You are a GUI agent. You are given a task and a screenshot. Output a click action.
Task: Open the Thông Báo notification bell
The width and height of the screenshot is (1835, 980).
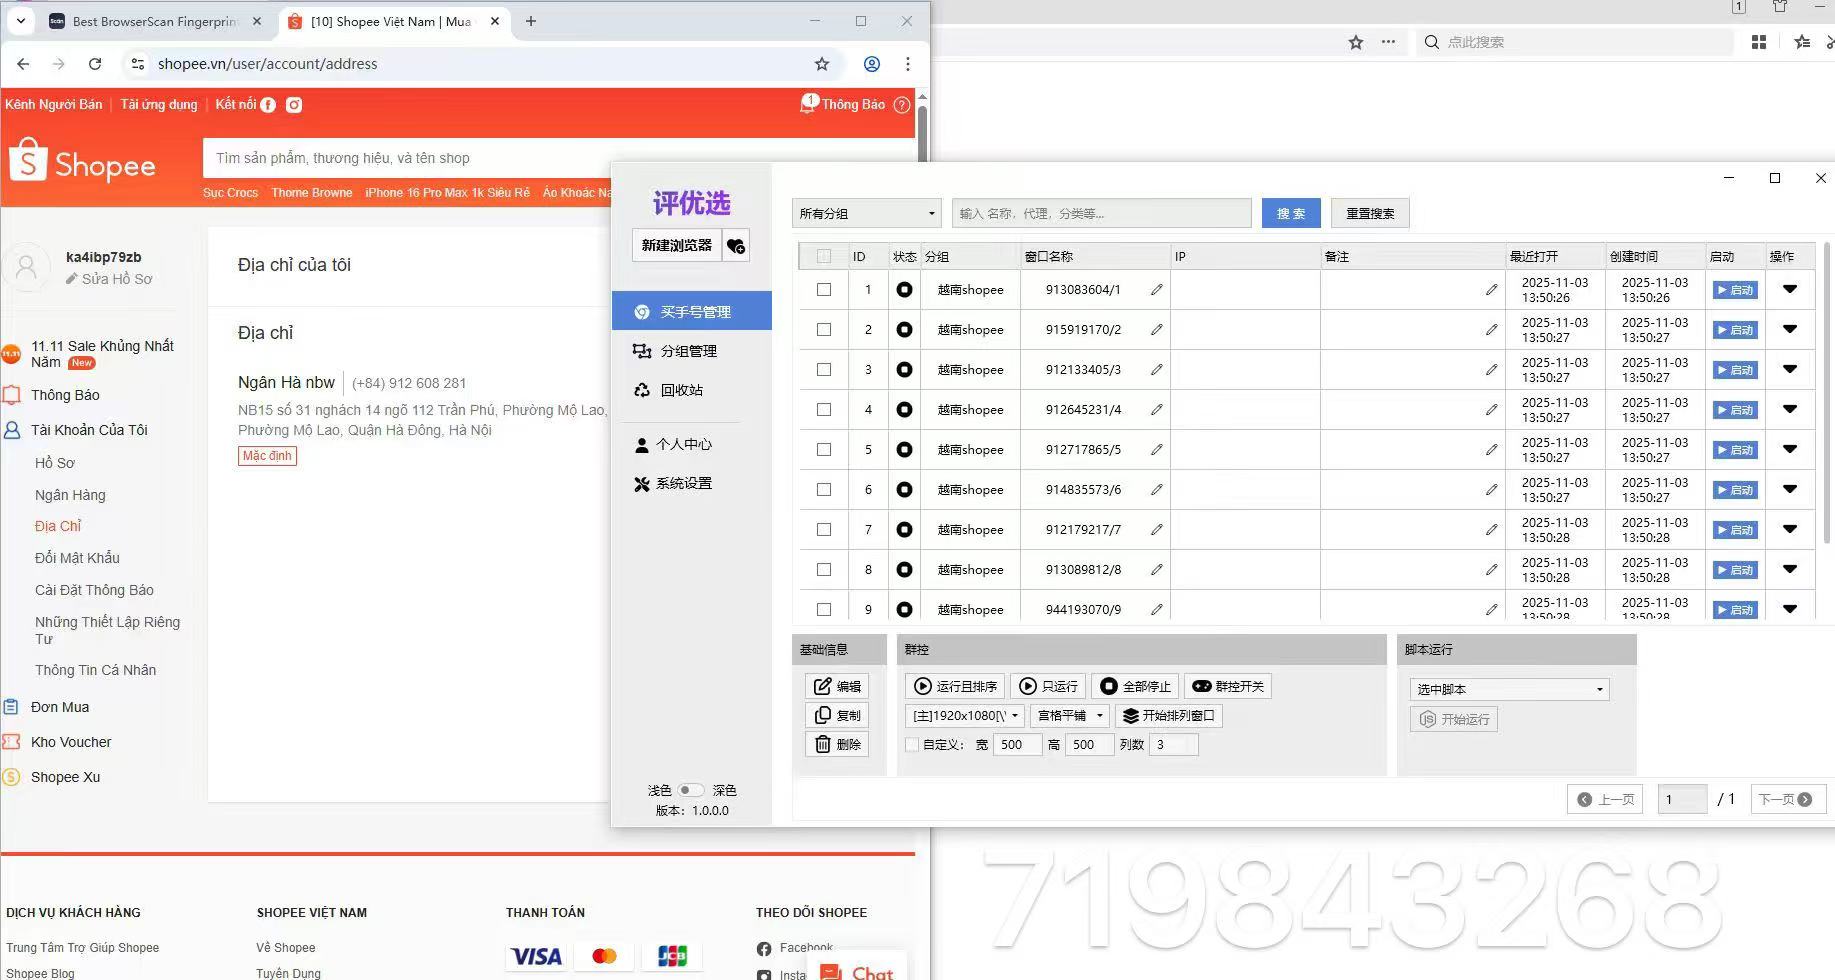pos(808,104)
